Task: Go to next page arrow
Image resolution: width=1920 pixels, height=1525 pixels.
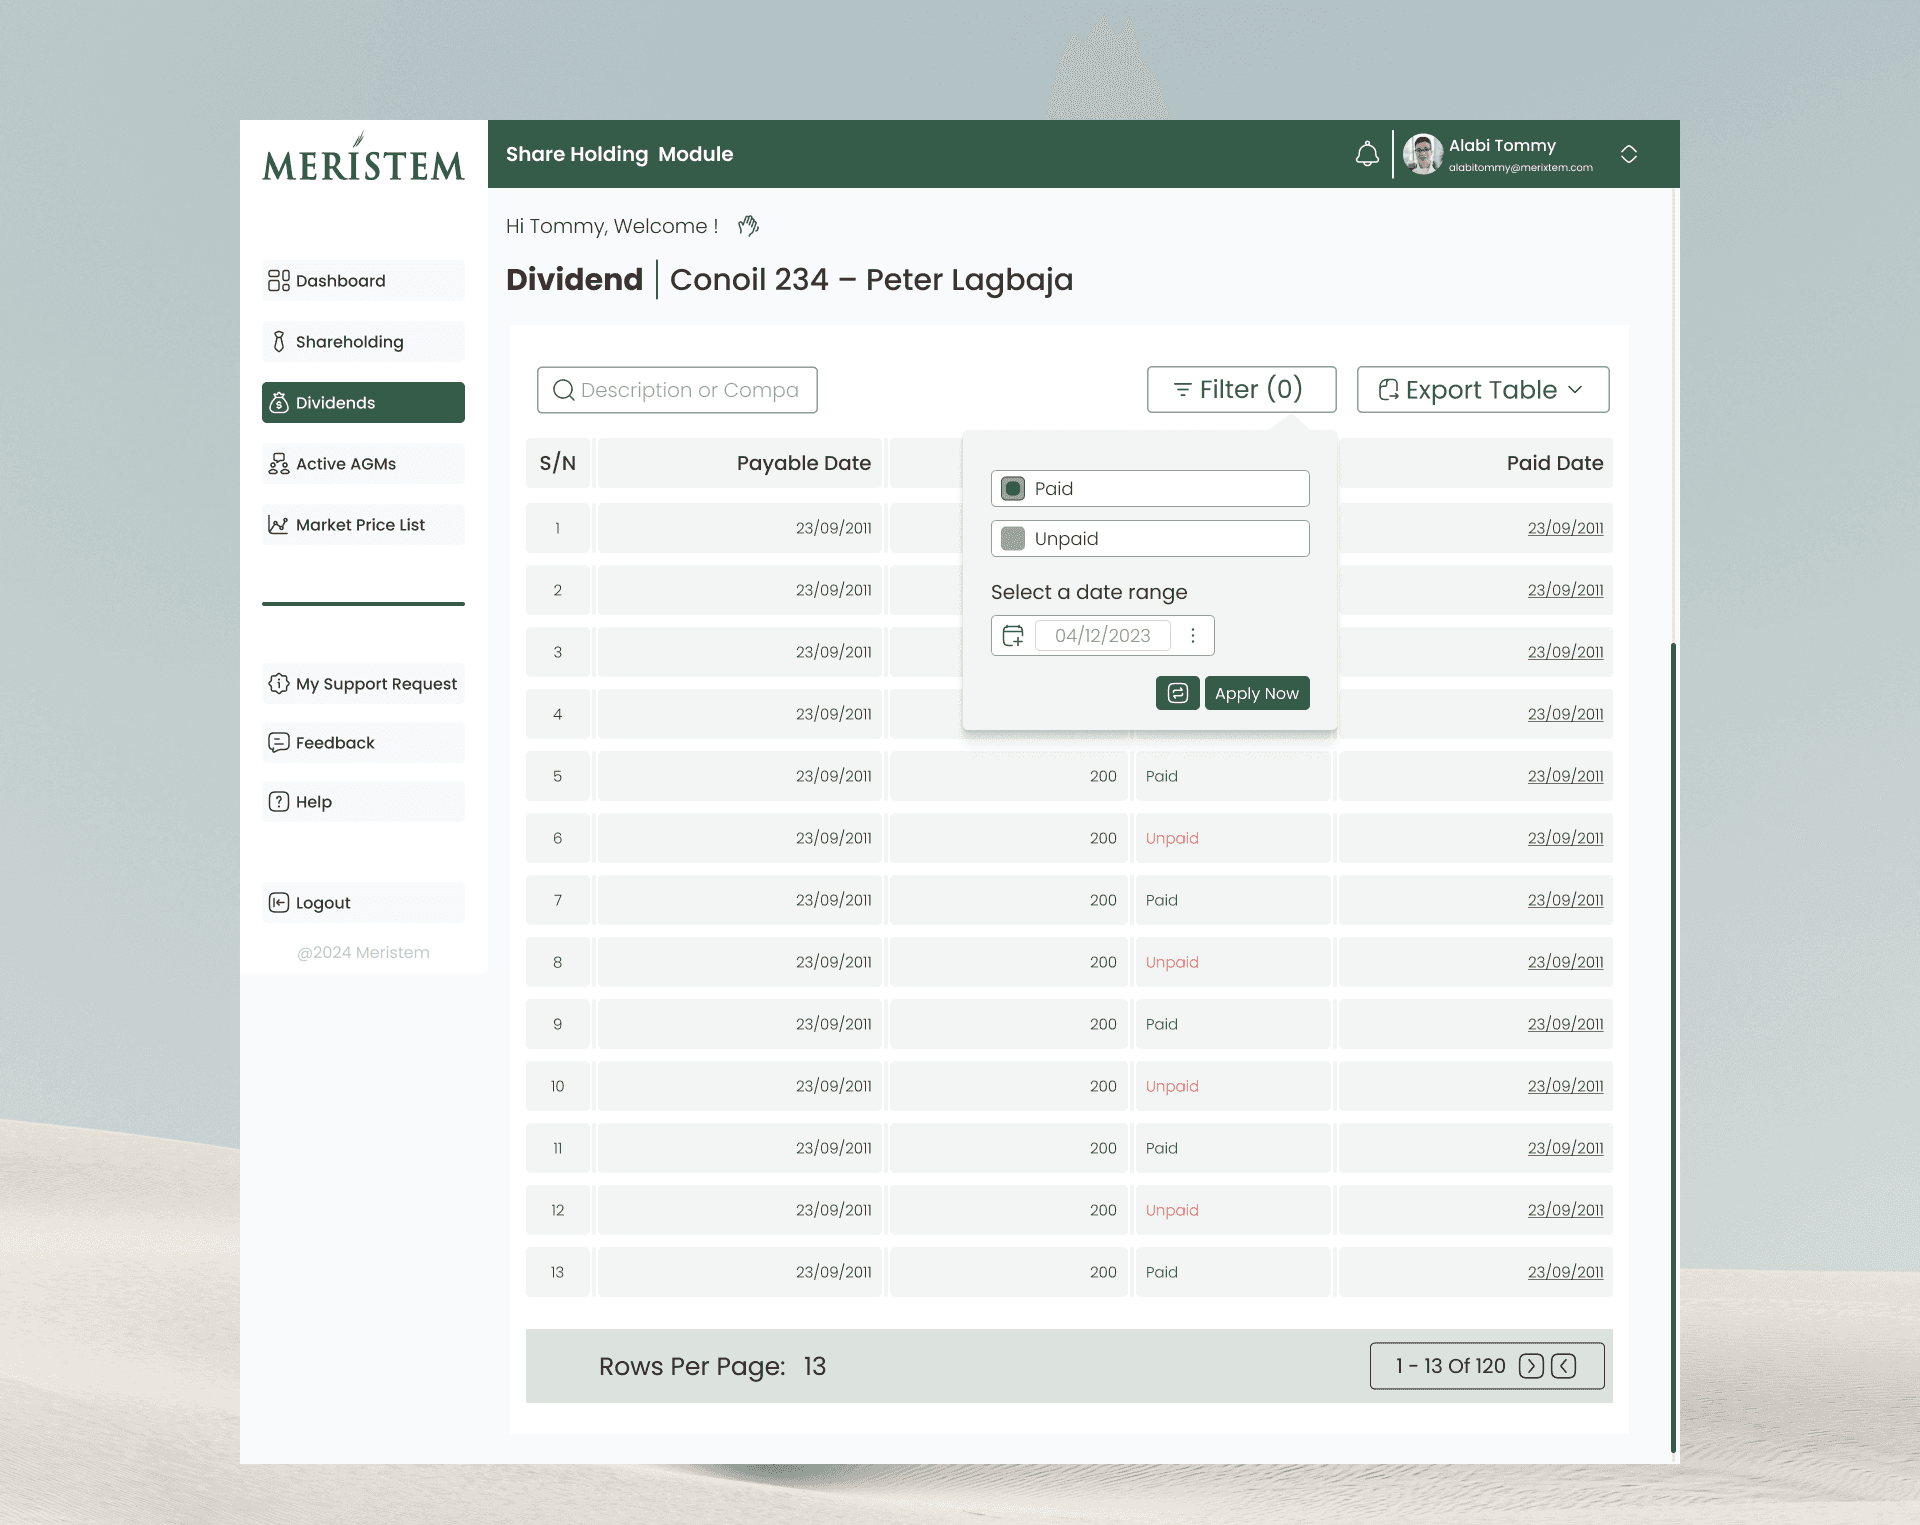Action: [1530, 1366]
